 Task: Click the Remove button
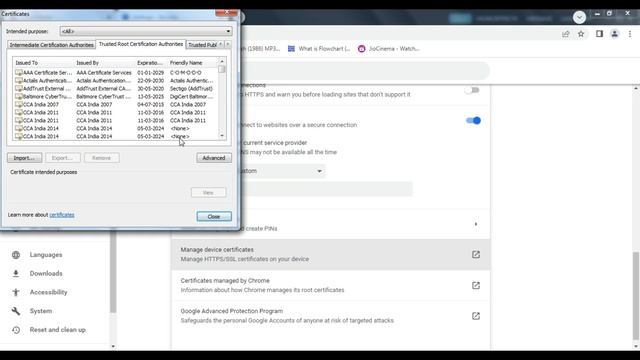pyautogui.click(x=102, y=158)
